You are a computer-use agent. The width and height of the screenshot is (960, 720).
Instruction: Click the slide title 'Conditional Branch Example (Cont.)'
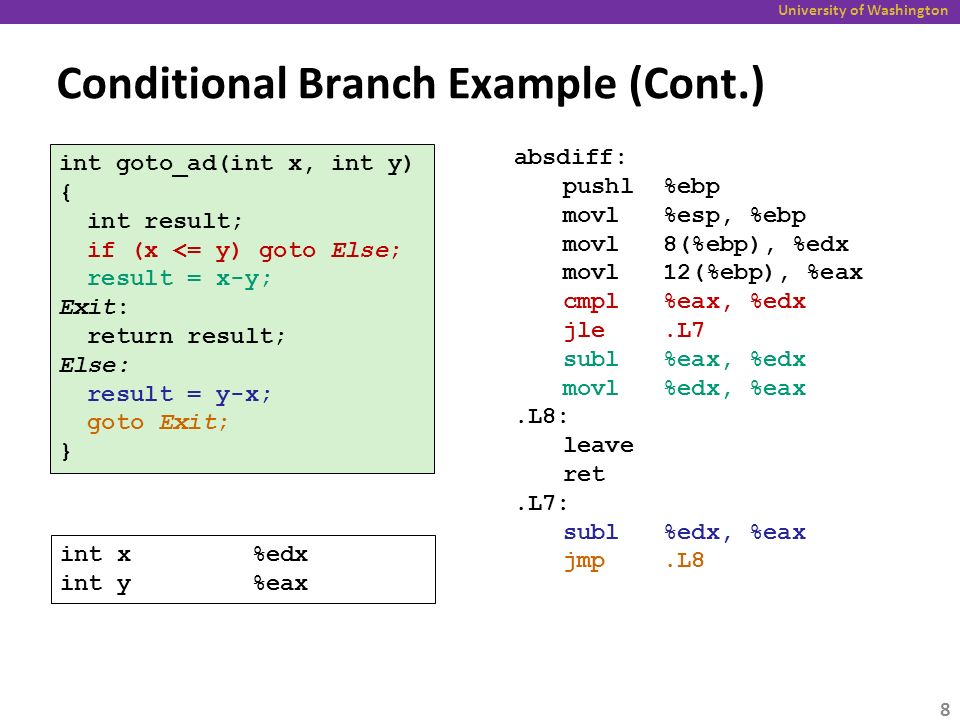coord(411,84)
